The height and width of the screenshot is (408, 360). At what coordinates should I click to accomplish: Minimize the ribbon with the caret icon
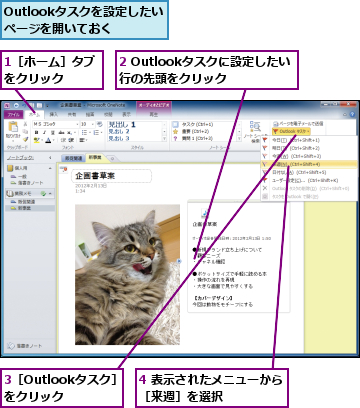point(345,114)
